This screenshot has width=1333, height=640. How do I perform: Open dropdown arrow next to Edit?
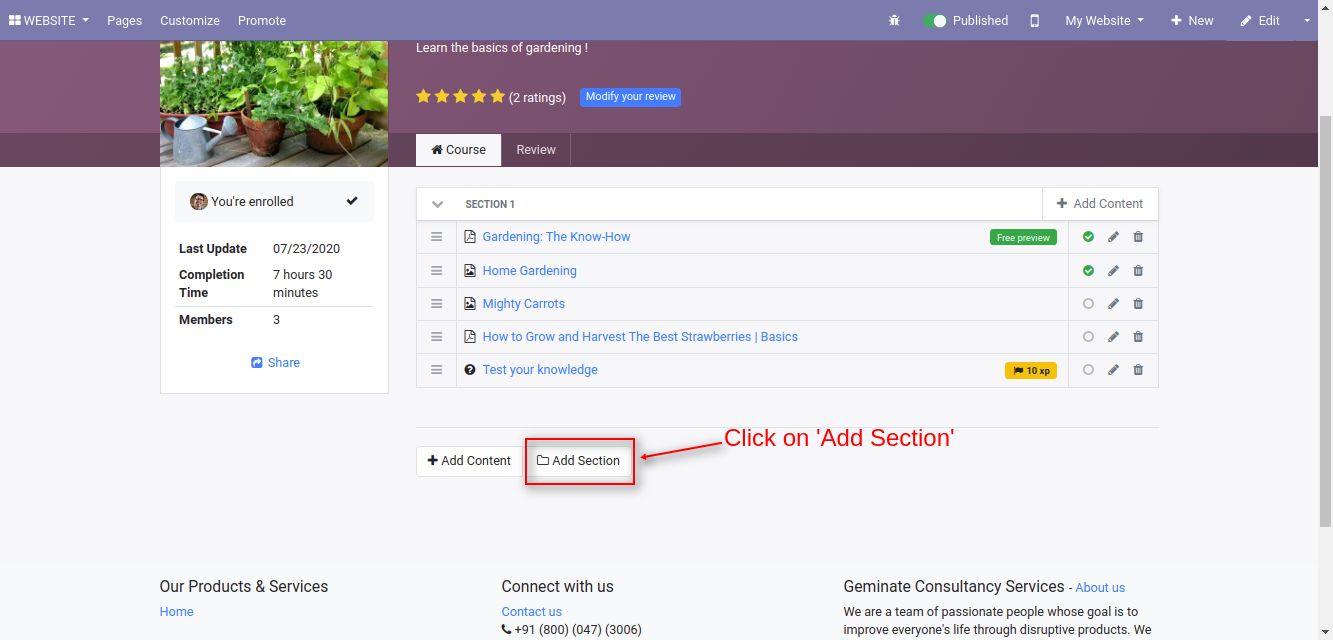pyautogui.click(x=1307, y=20)
